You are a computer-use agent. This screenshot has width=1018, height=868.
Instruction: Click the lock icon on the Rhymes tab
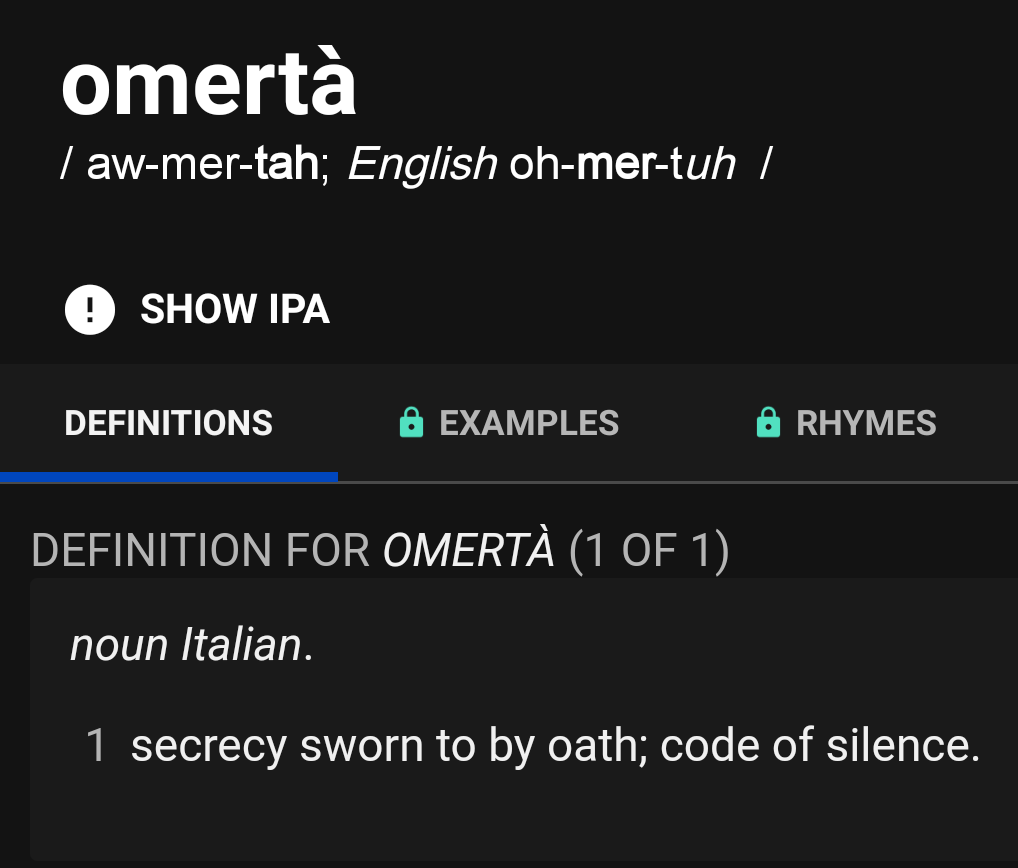pyautogui.click(x=767, y=423)
